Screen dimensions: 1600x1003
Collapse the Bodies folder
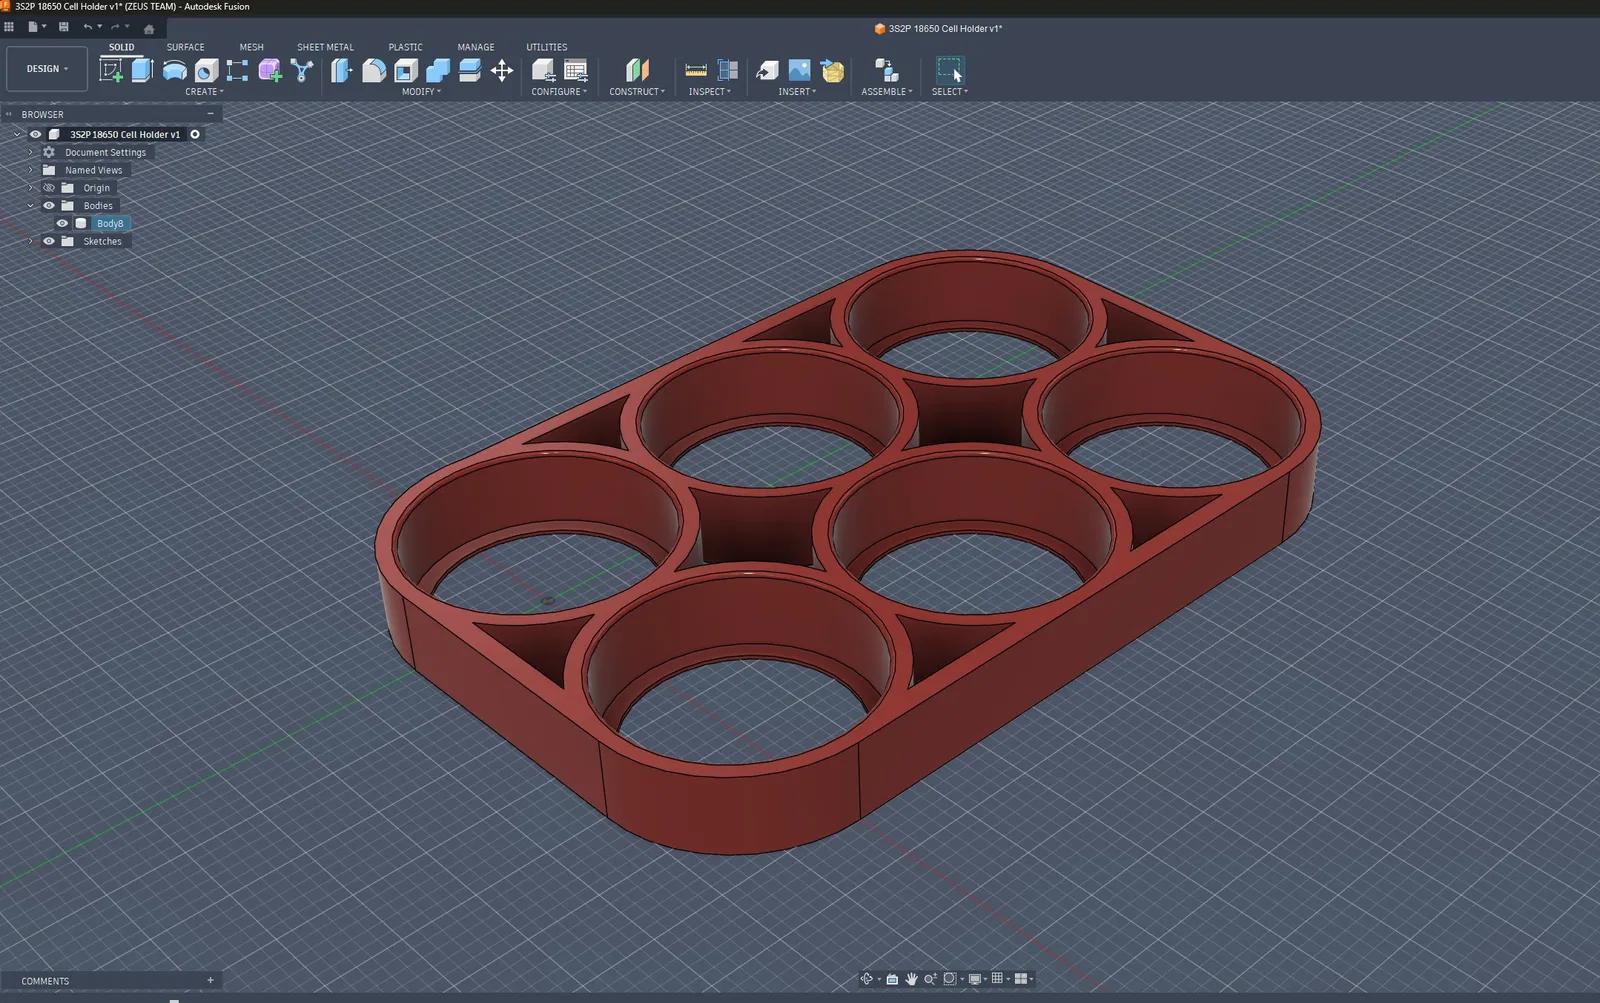point(31,206)
